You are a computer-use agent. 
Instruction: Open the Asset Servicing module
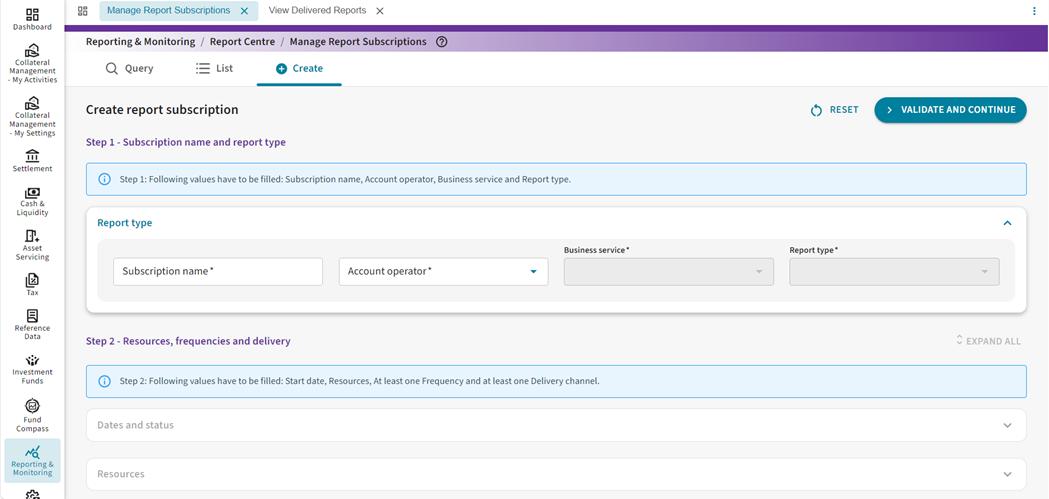click(x=32, y=244)
